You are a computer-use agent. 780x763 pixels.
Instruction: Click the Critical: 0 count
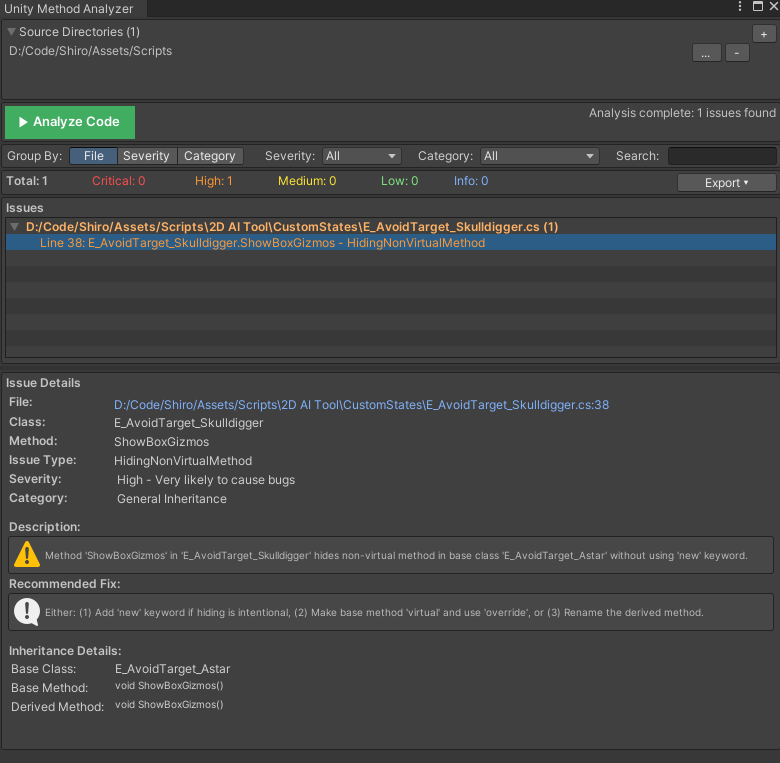pyautogui.click(x=118, y=181)
